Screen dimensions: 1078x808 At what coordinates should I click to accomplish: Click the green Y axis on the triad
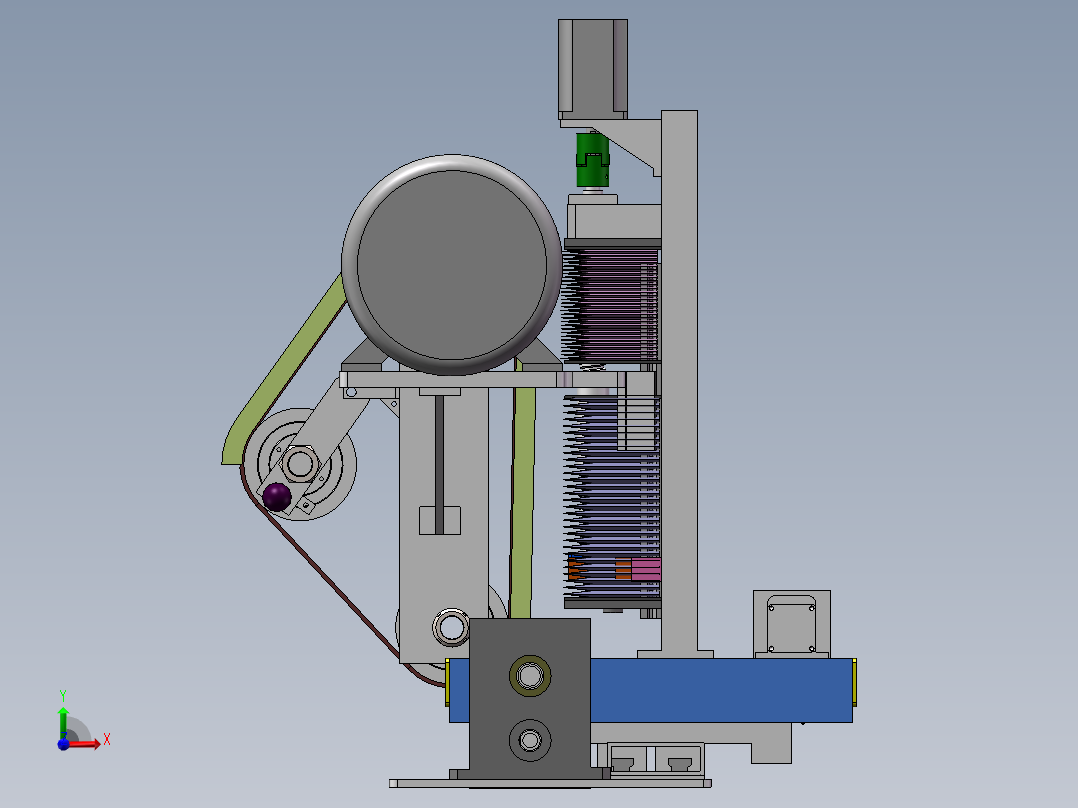click(x=63, y=723)
